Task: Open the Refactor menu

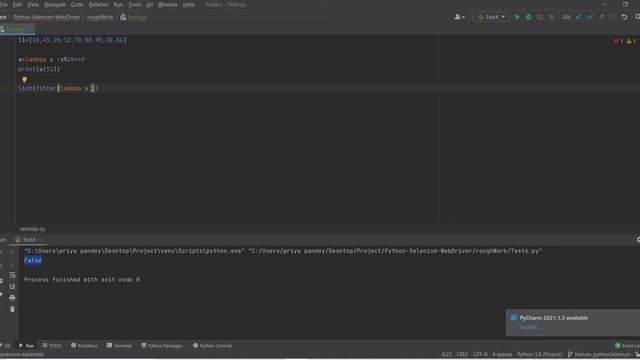Action: click(x=99, y=4)
